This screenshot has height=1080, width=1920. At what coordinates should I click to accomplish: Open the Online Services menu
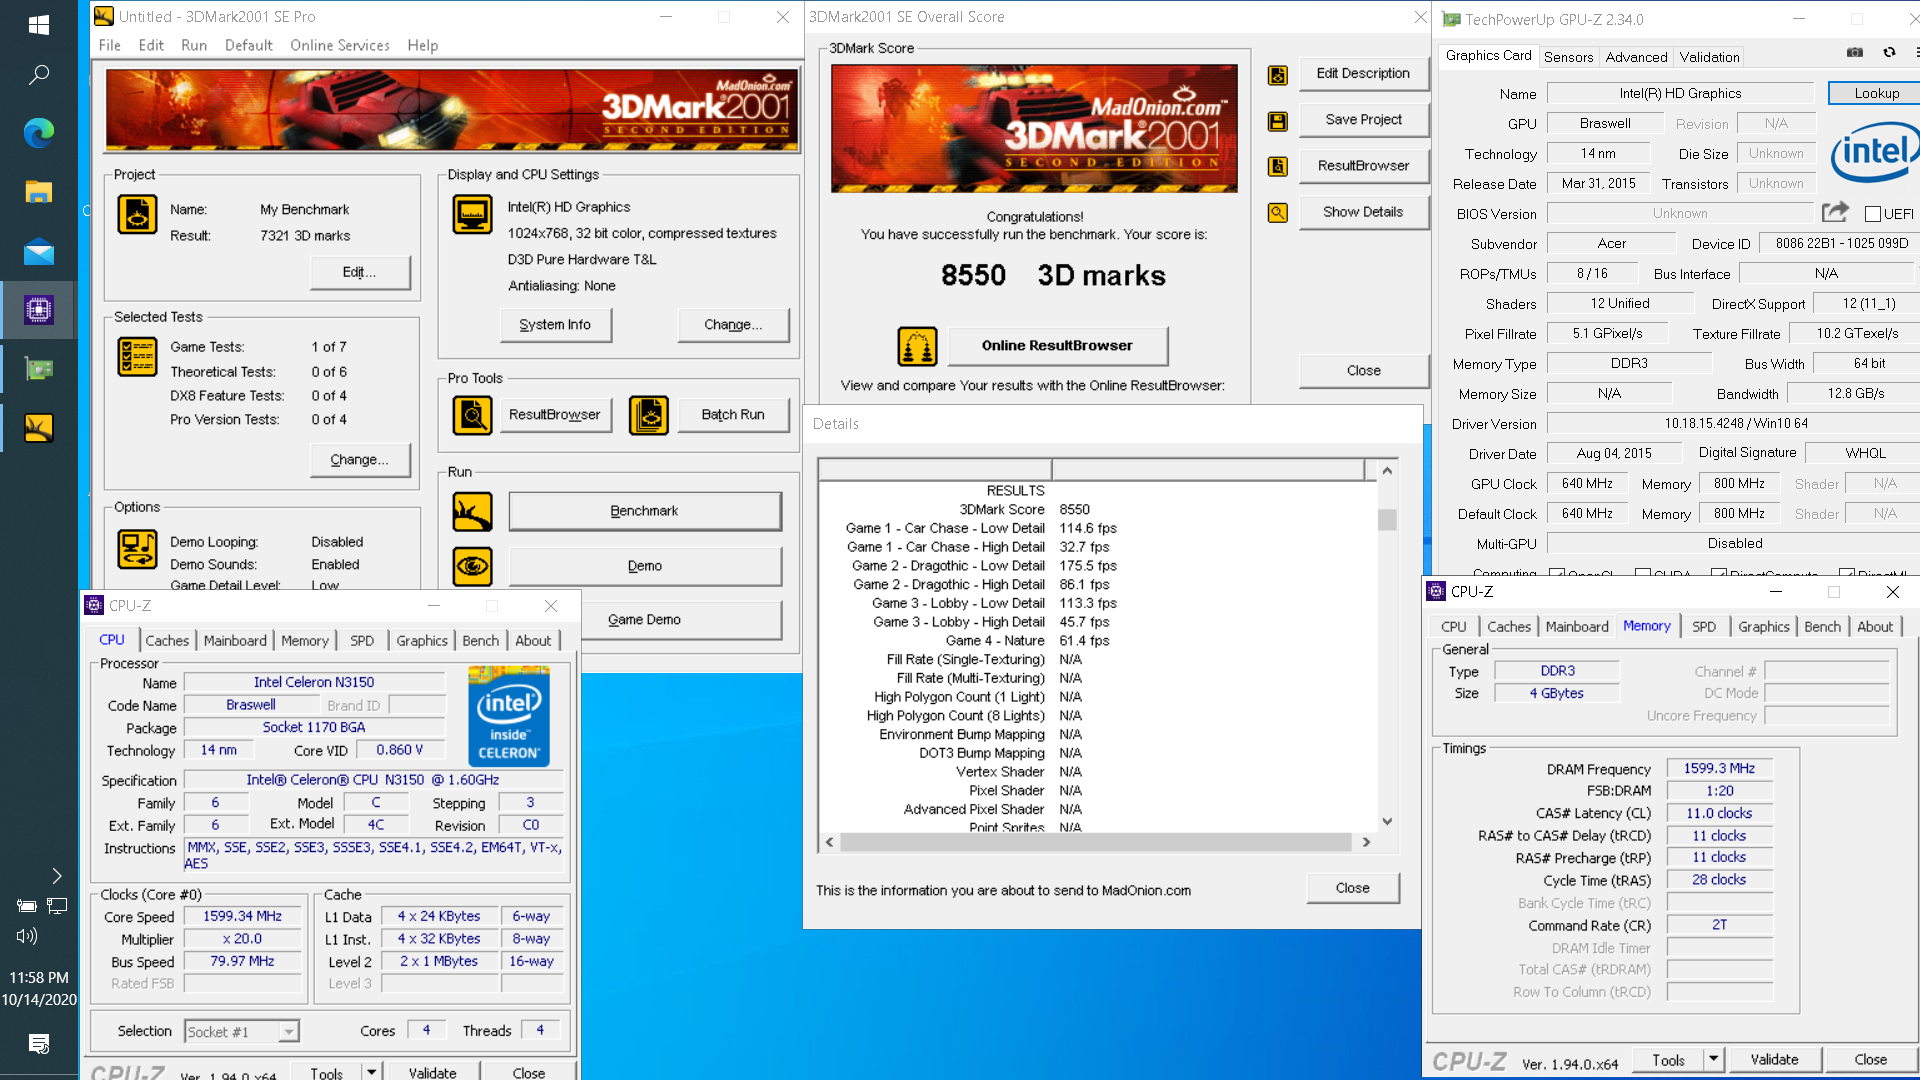(x=340, y=46)
